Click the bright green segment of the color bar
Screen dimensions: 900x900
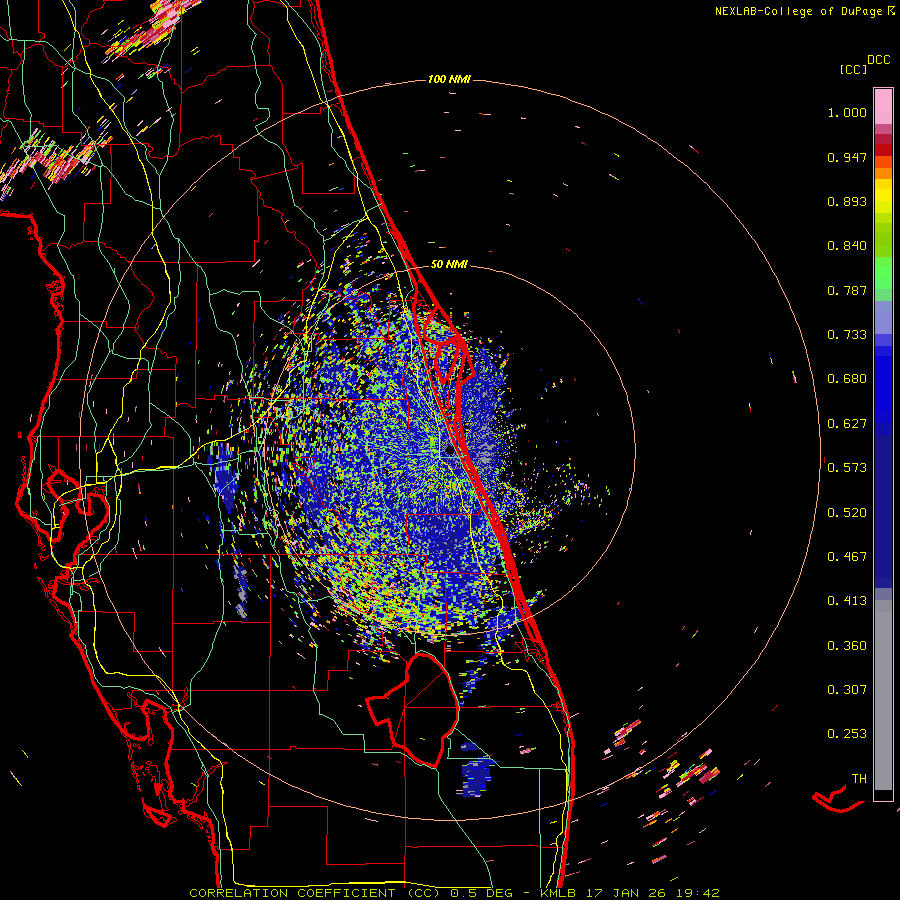click(883, 273)
